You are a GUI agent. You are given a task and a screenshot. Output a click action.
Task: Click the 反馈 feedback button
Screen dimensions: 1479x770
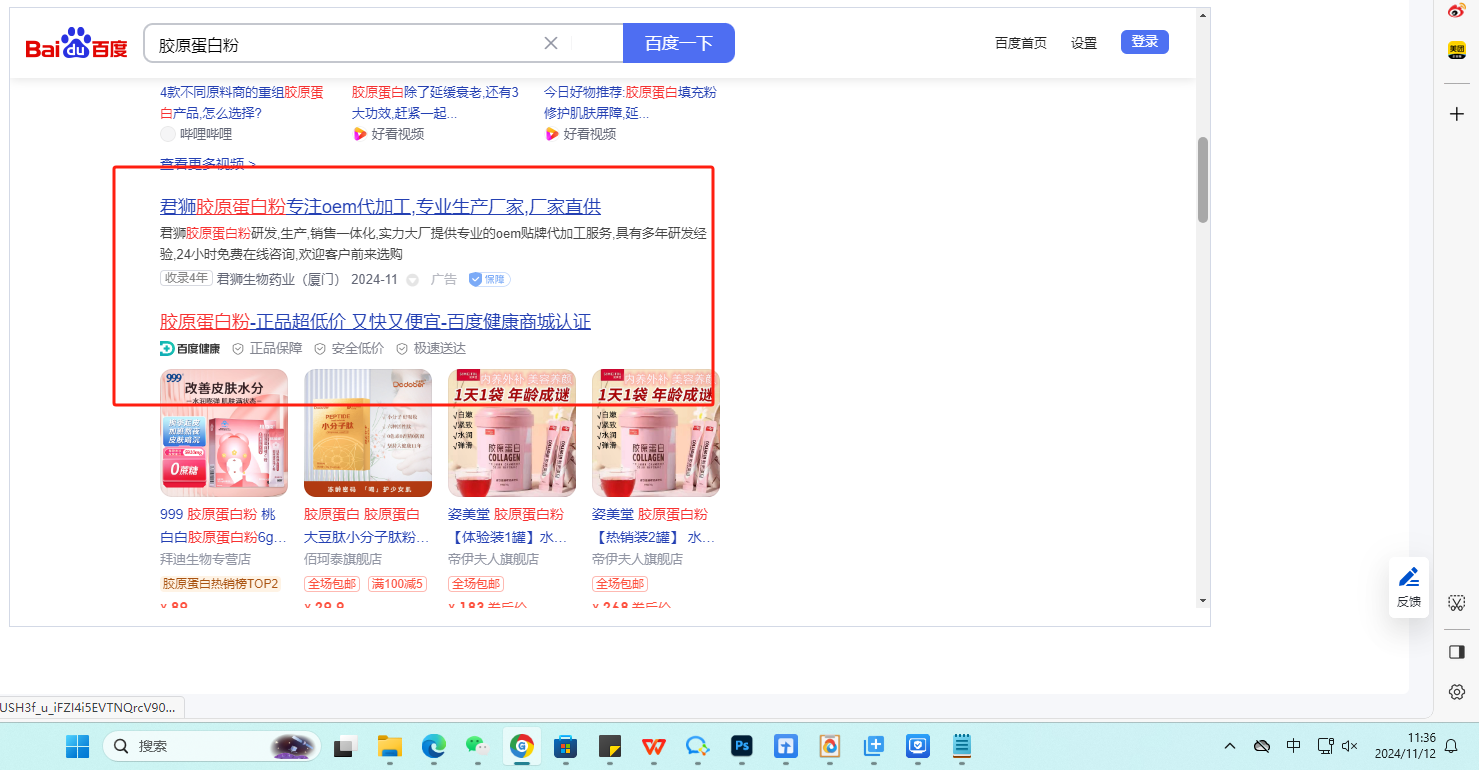(x=1409, y=587)
